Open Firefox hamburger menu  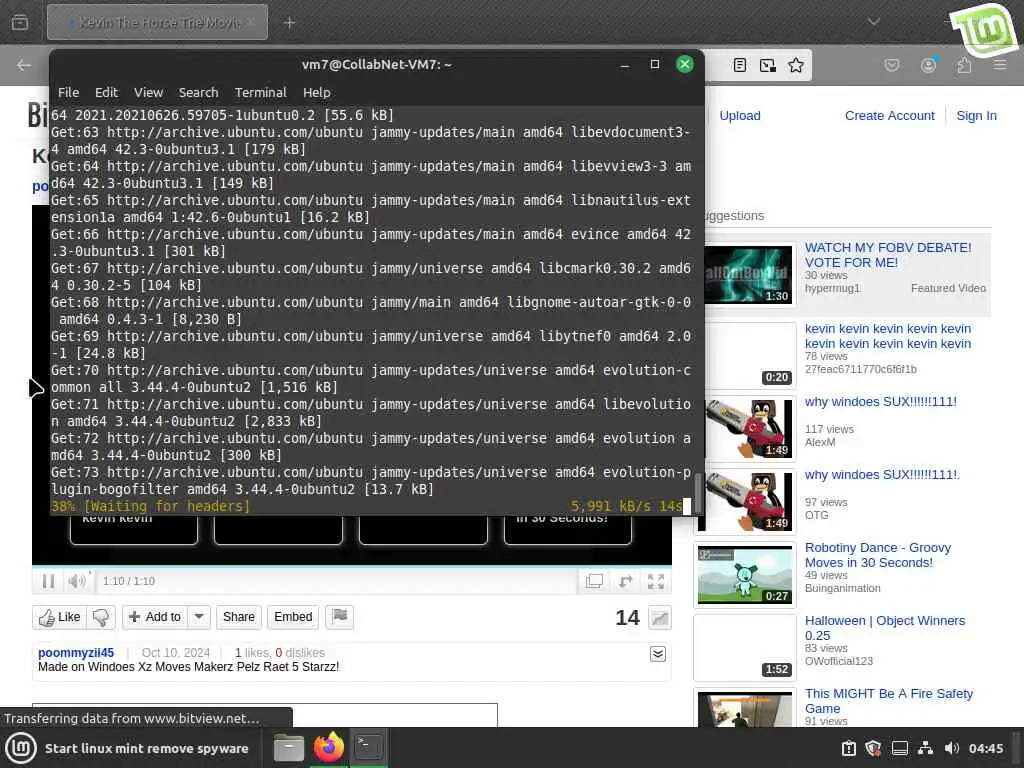(x=1000, y=65)
